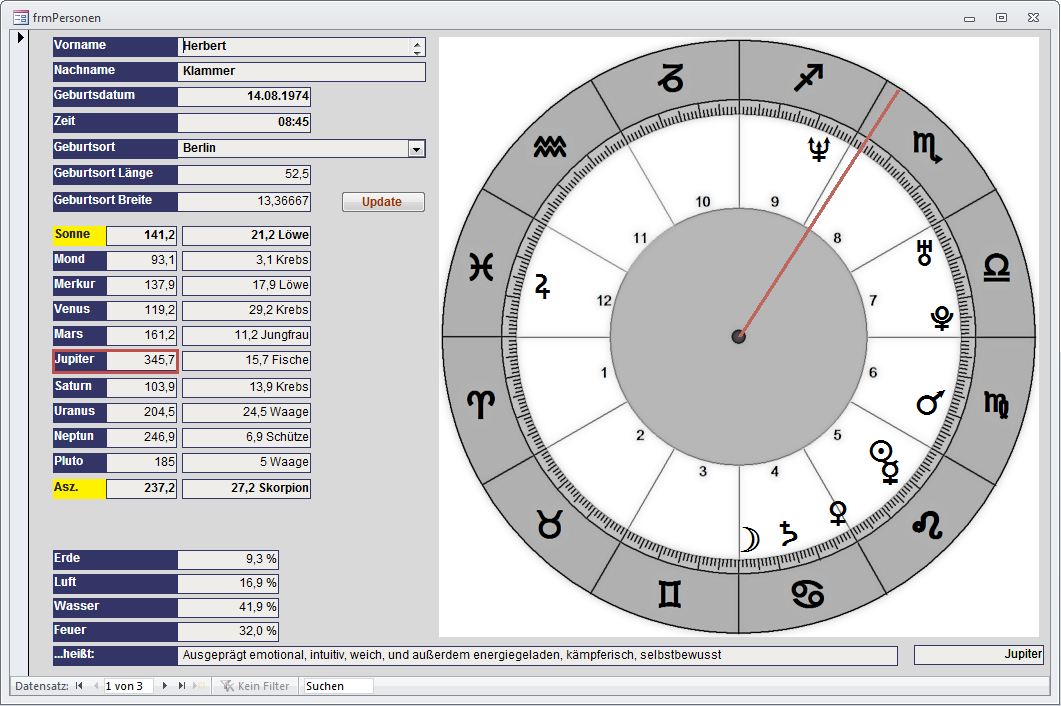Jump to the first record in navigator
Screen dimensions: 1061x706
click(x=79, y=686)
